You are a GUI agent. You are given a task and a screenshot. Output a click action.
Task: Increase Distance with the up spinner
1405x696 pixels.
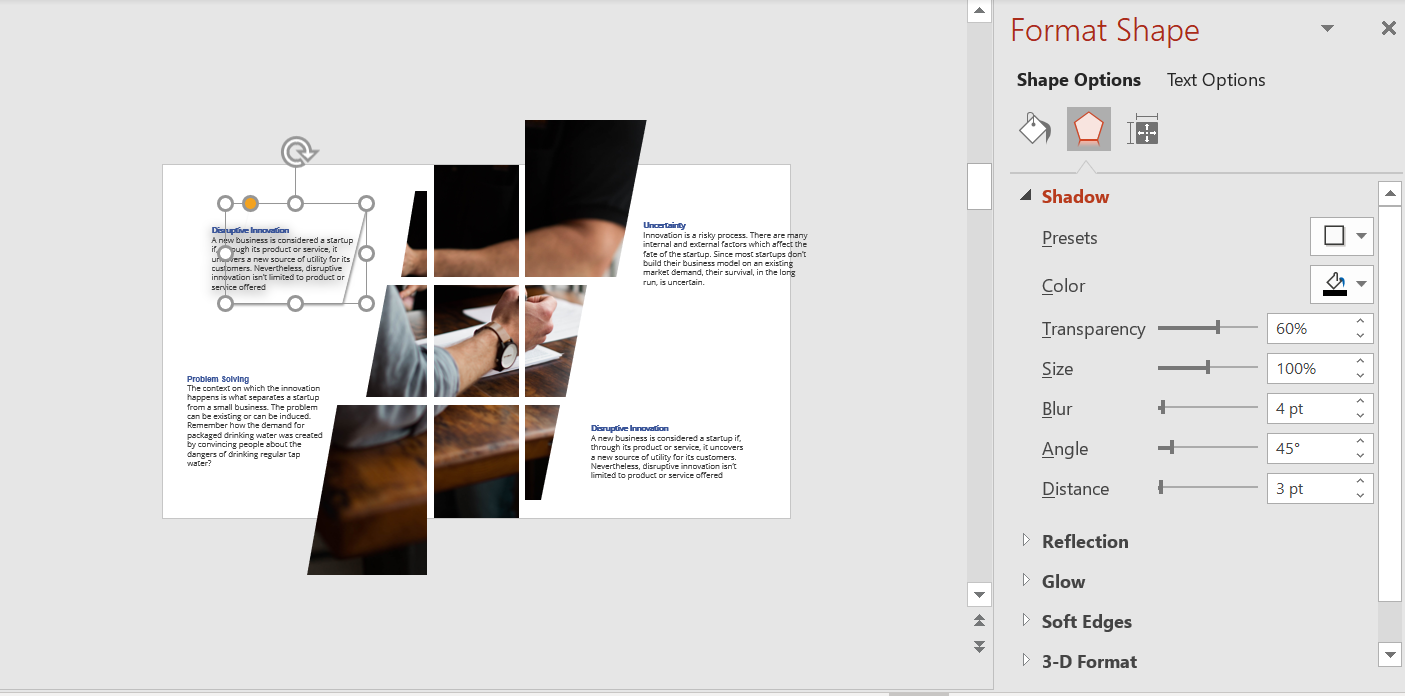coord(1361,481)
